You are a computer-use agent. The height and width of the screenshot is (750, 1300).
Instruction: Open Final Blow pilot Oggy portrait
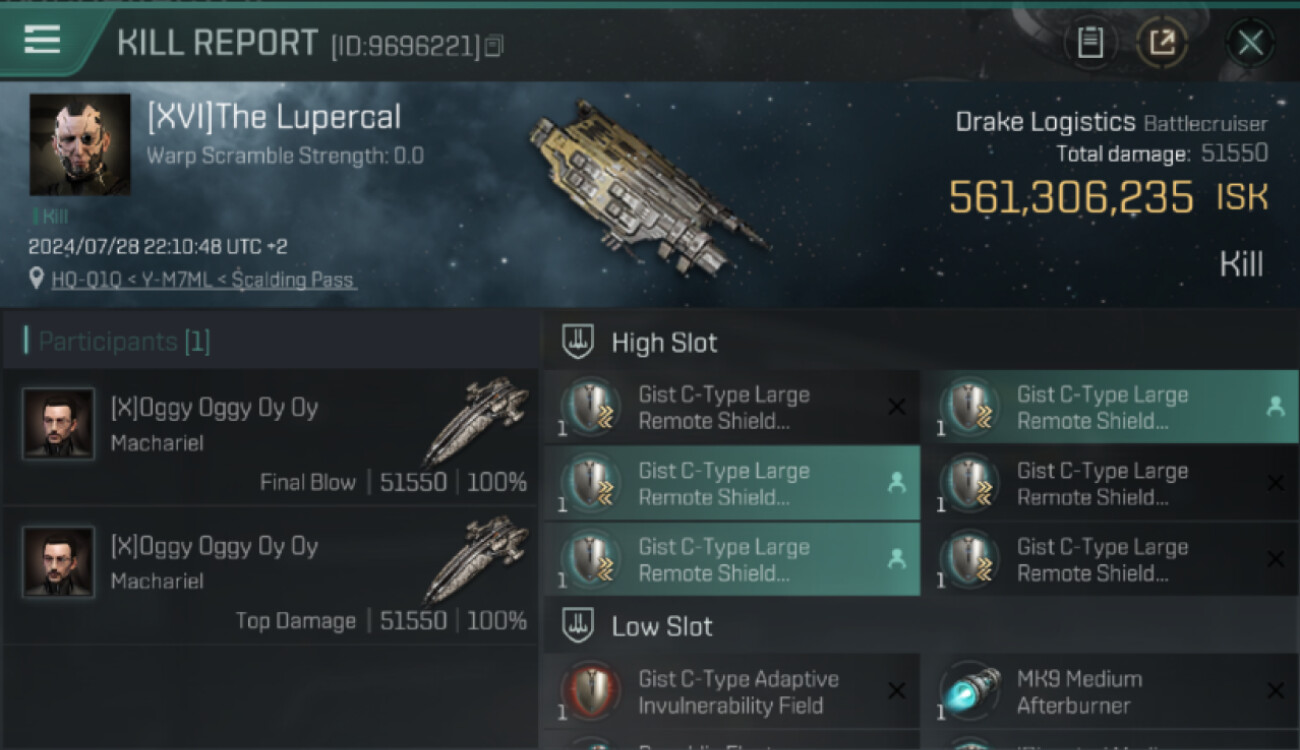[x=59, y=424]
